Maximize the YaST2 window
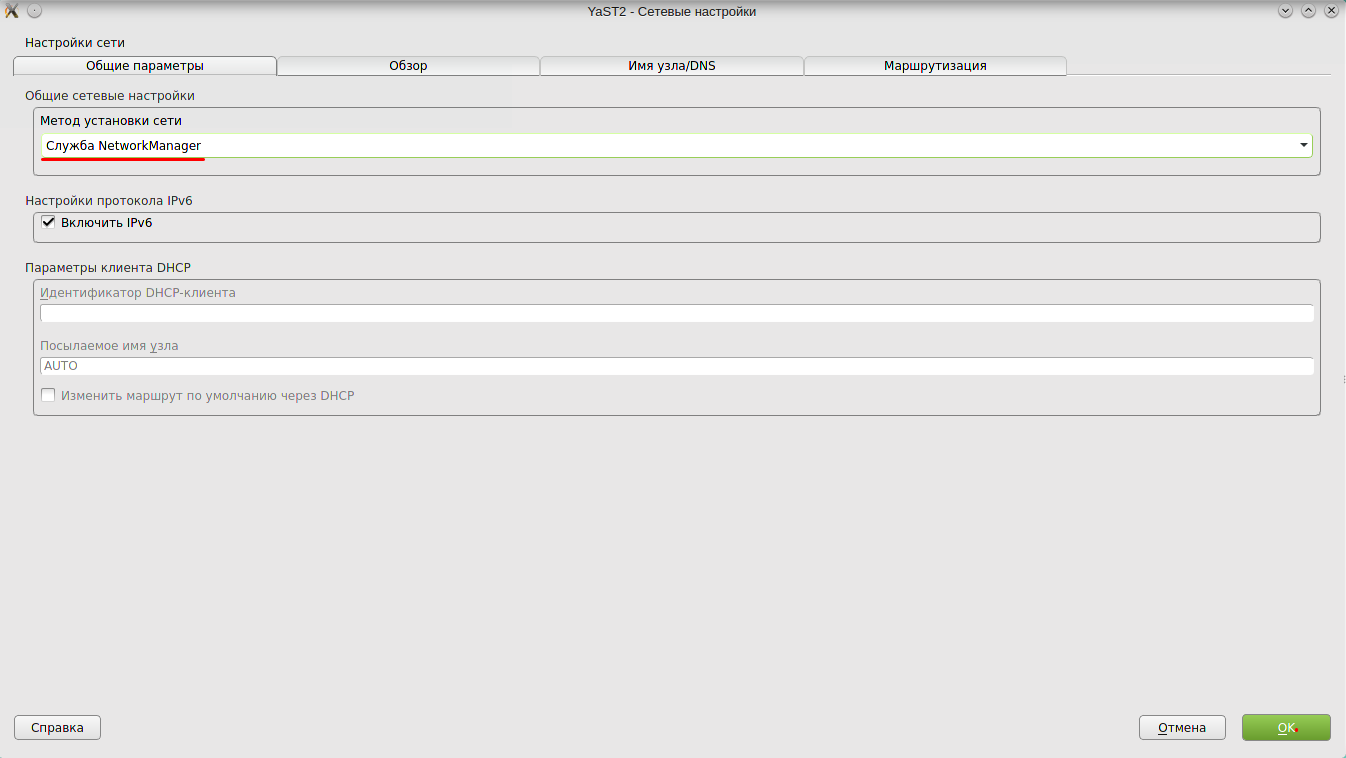Viewport: 1346px width, 758px height. (x=1308, y=11)
